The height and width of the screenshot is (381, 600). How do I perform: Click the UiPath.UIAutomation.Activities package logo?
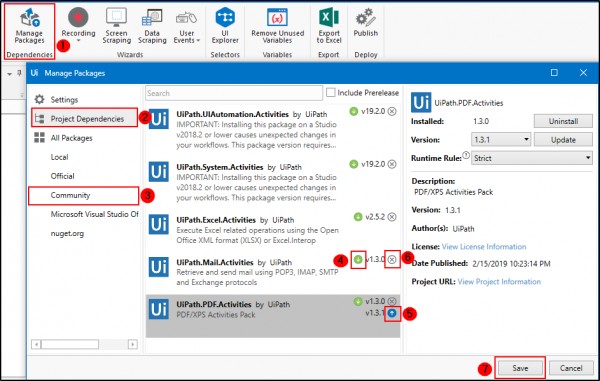159,119
